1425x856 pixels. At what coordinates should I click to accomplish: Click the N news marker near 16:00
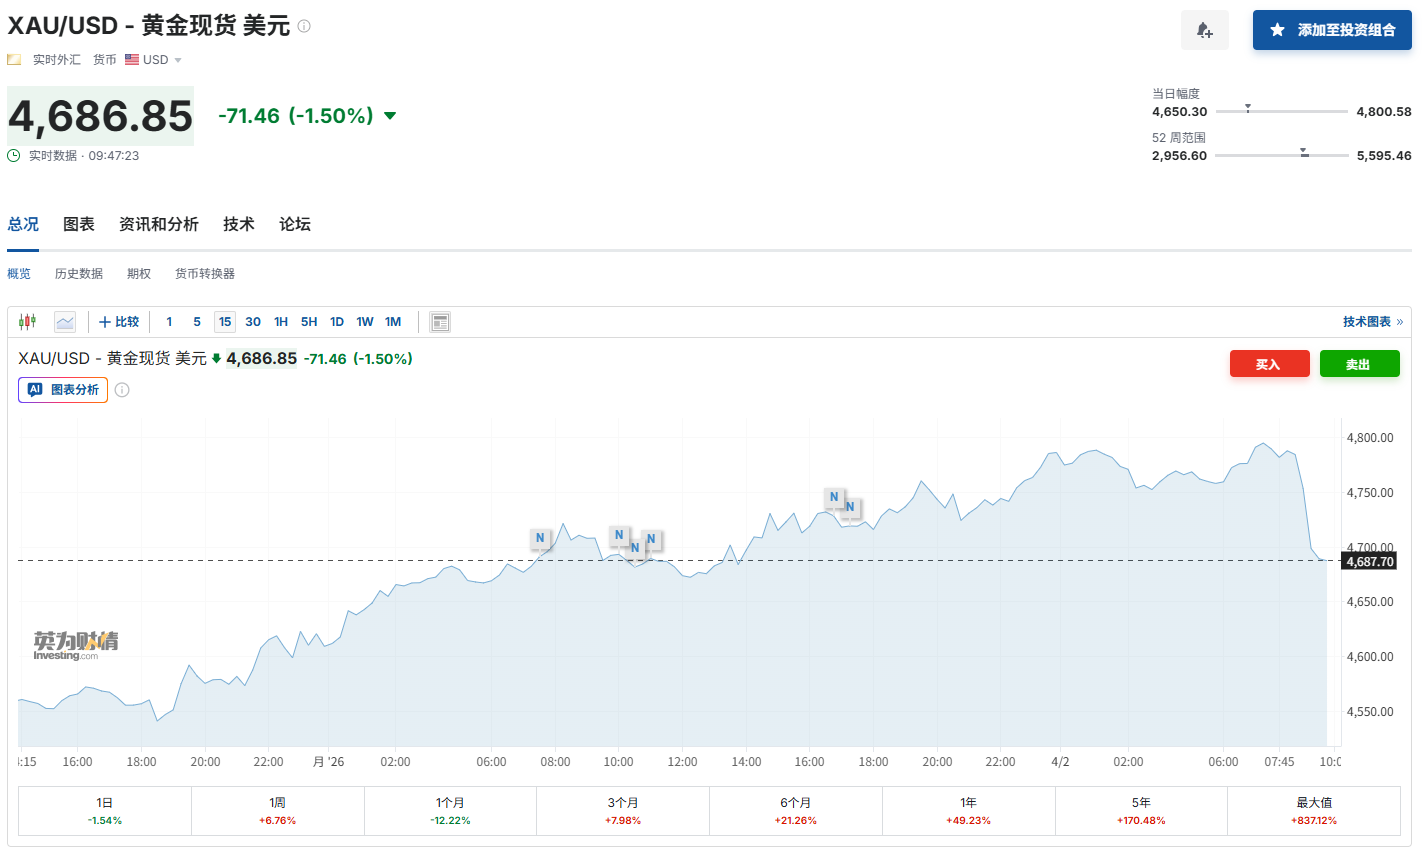click(x=834, y=497)
